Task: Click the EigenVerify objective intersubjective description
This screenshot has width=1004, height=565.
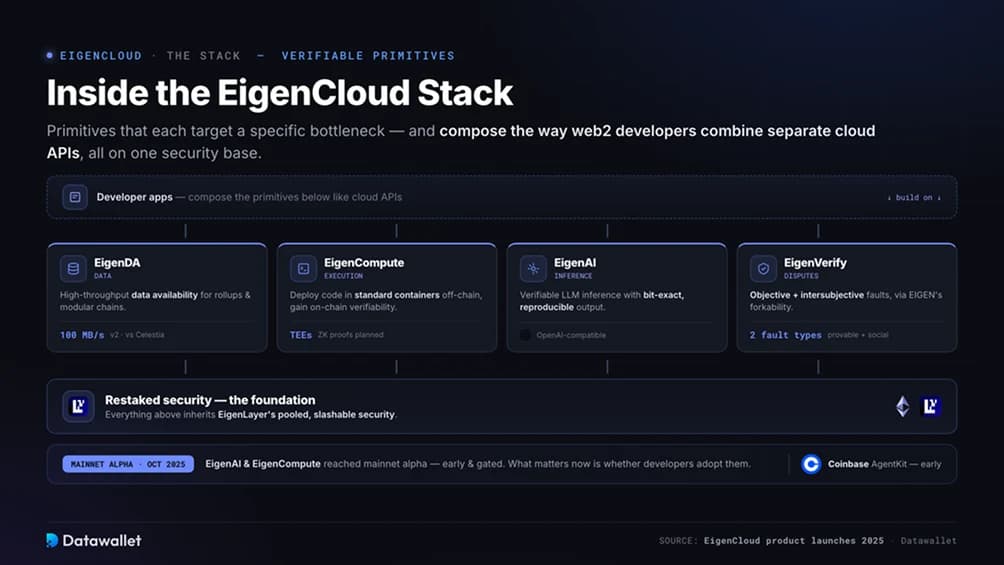Action: coord(846,301)
